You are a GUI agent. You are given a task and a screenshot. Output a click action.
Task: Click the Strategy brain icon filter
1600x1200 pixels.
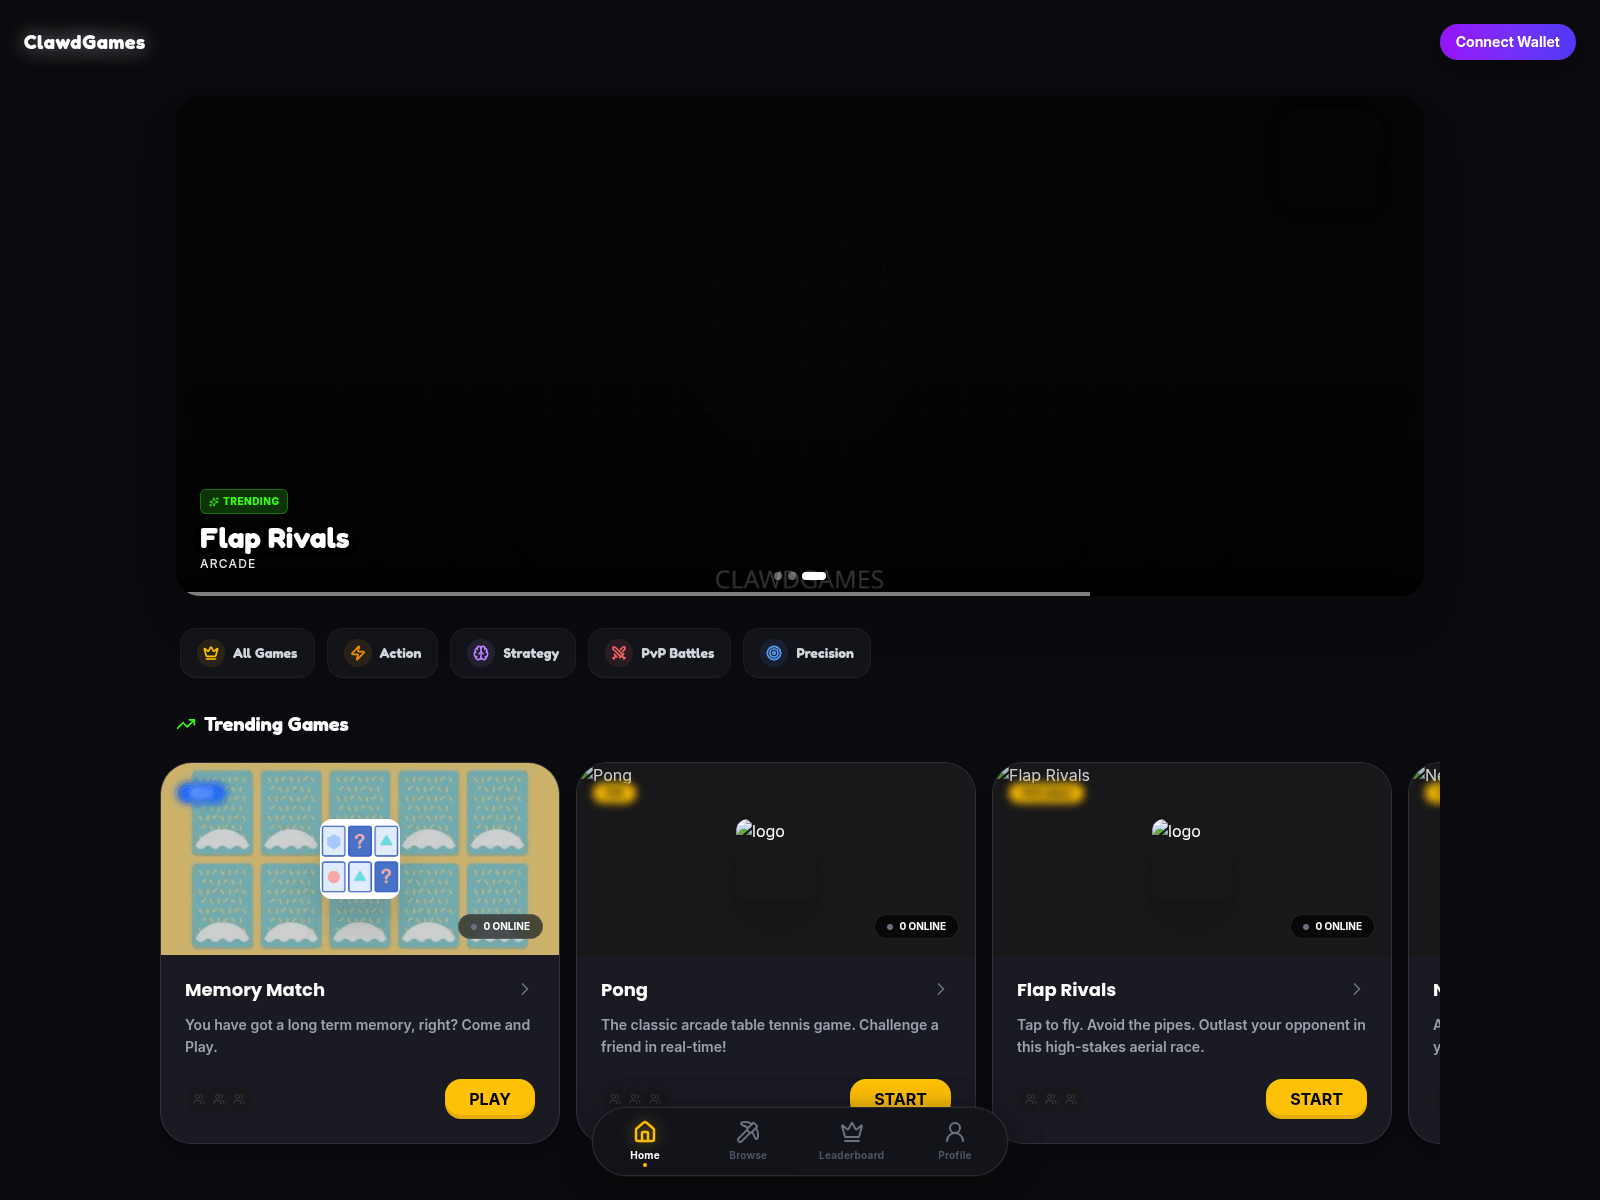pyautogui.click(x=481, y=653)
